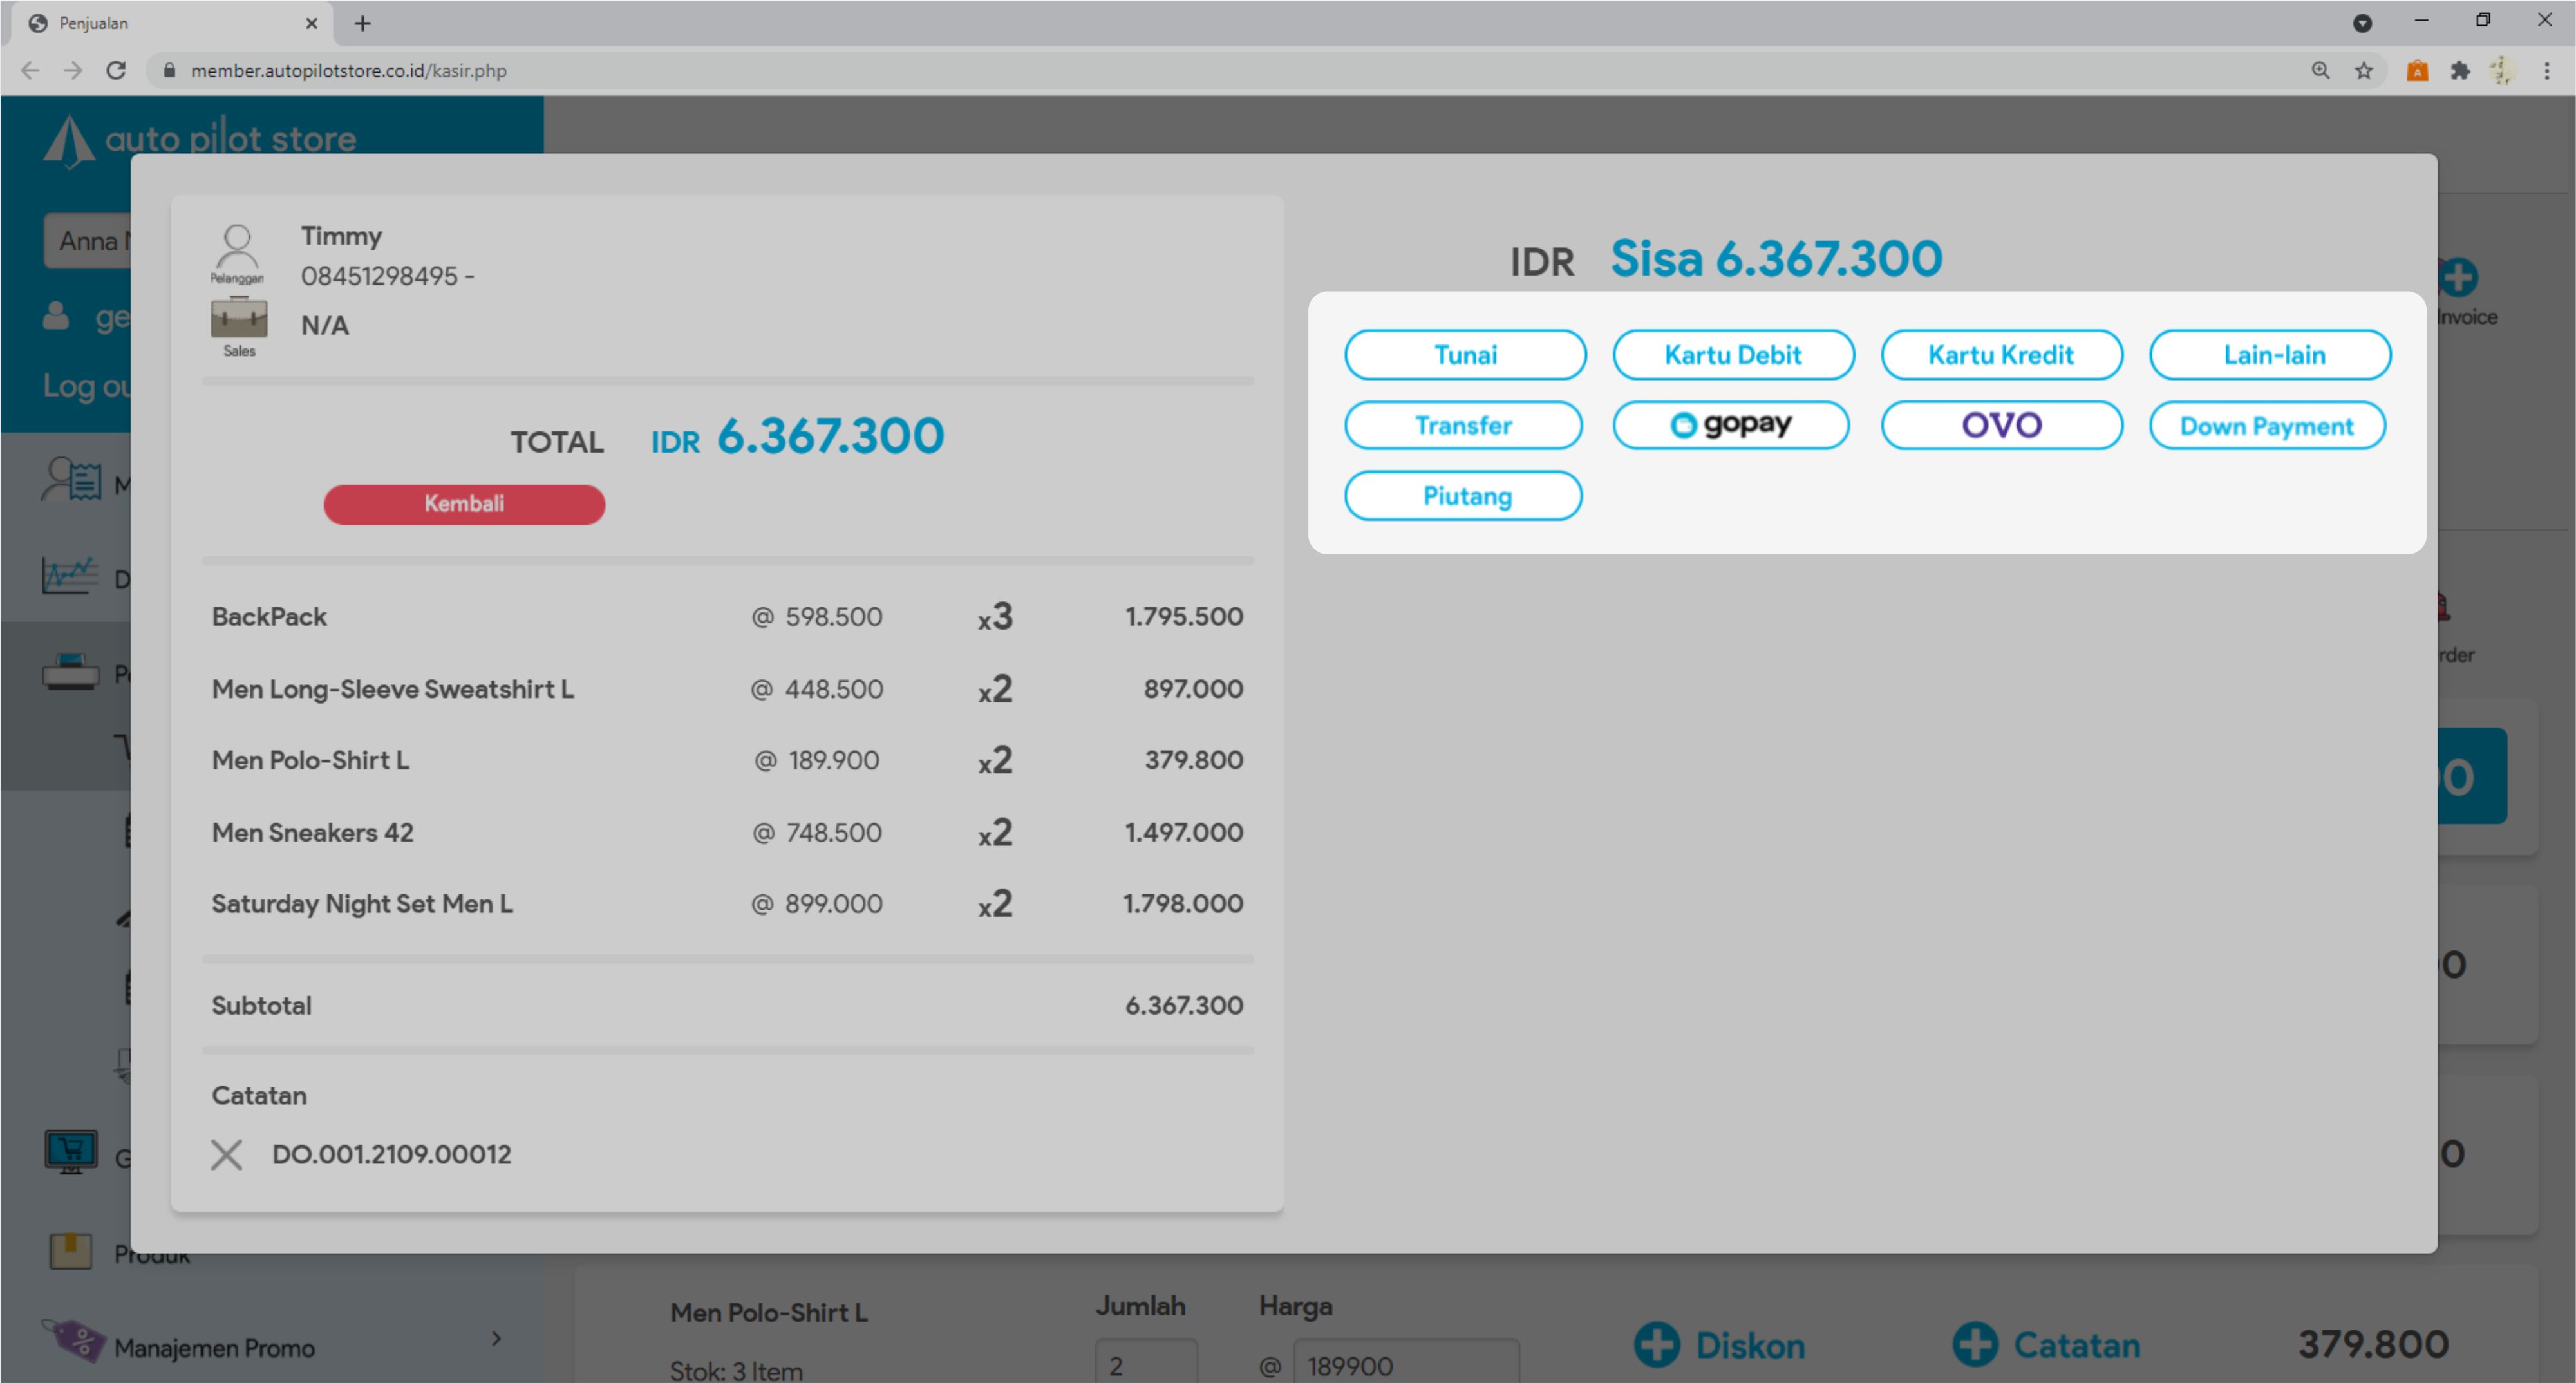Bookmark this page with star icon

[2363, 70]
